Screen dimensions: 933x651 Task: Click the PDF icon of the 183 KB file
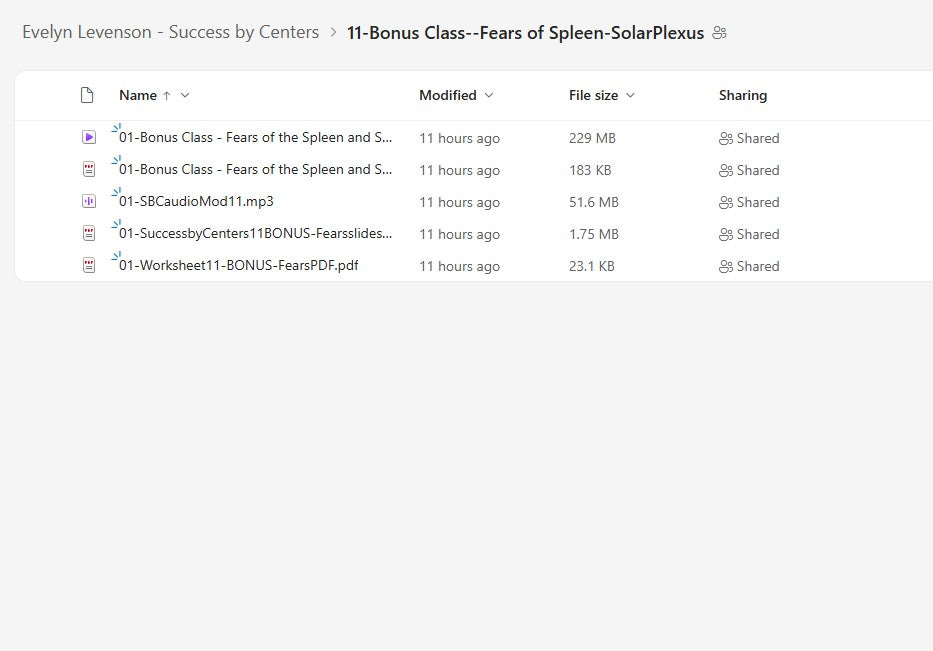89,170
